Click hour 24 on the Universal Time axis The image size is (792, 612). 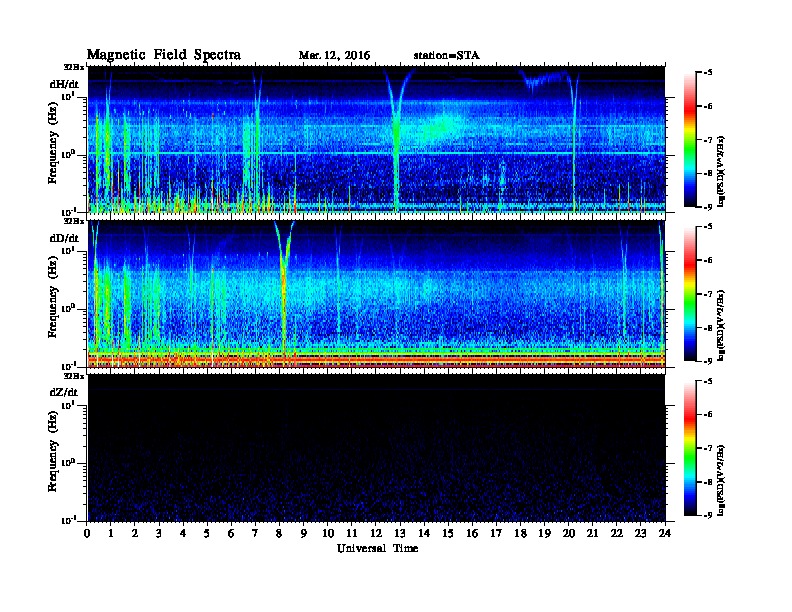click(665, 533)
